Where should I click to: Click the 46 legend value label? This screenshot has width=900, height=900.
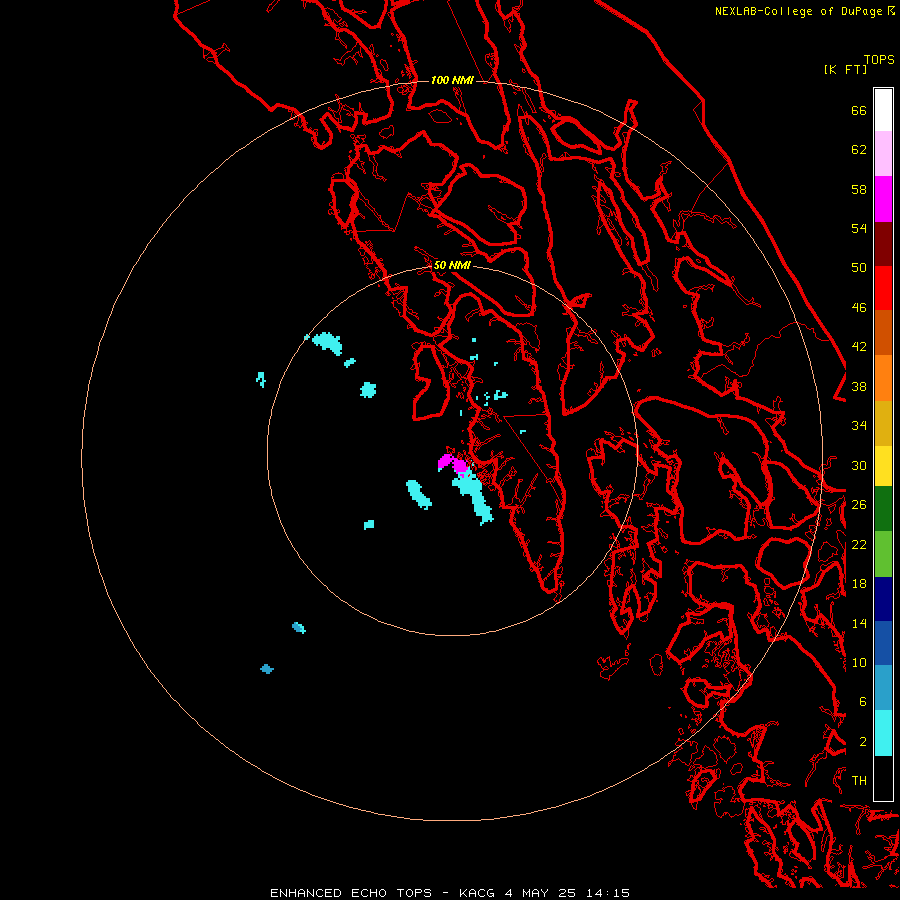[859, 308]
